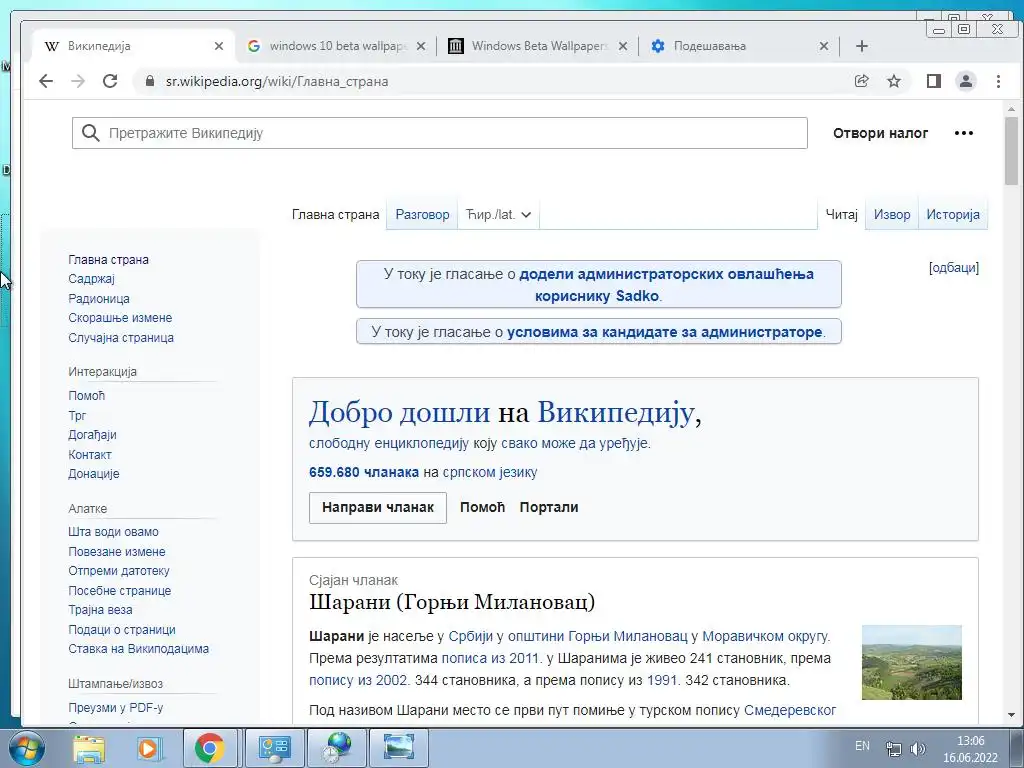Bookmark this page with the star icon
Viewport: 1024px width, 768px height.
[x=894, y=81]
